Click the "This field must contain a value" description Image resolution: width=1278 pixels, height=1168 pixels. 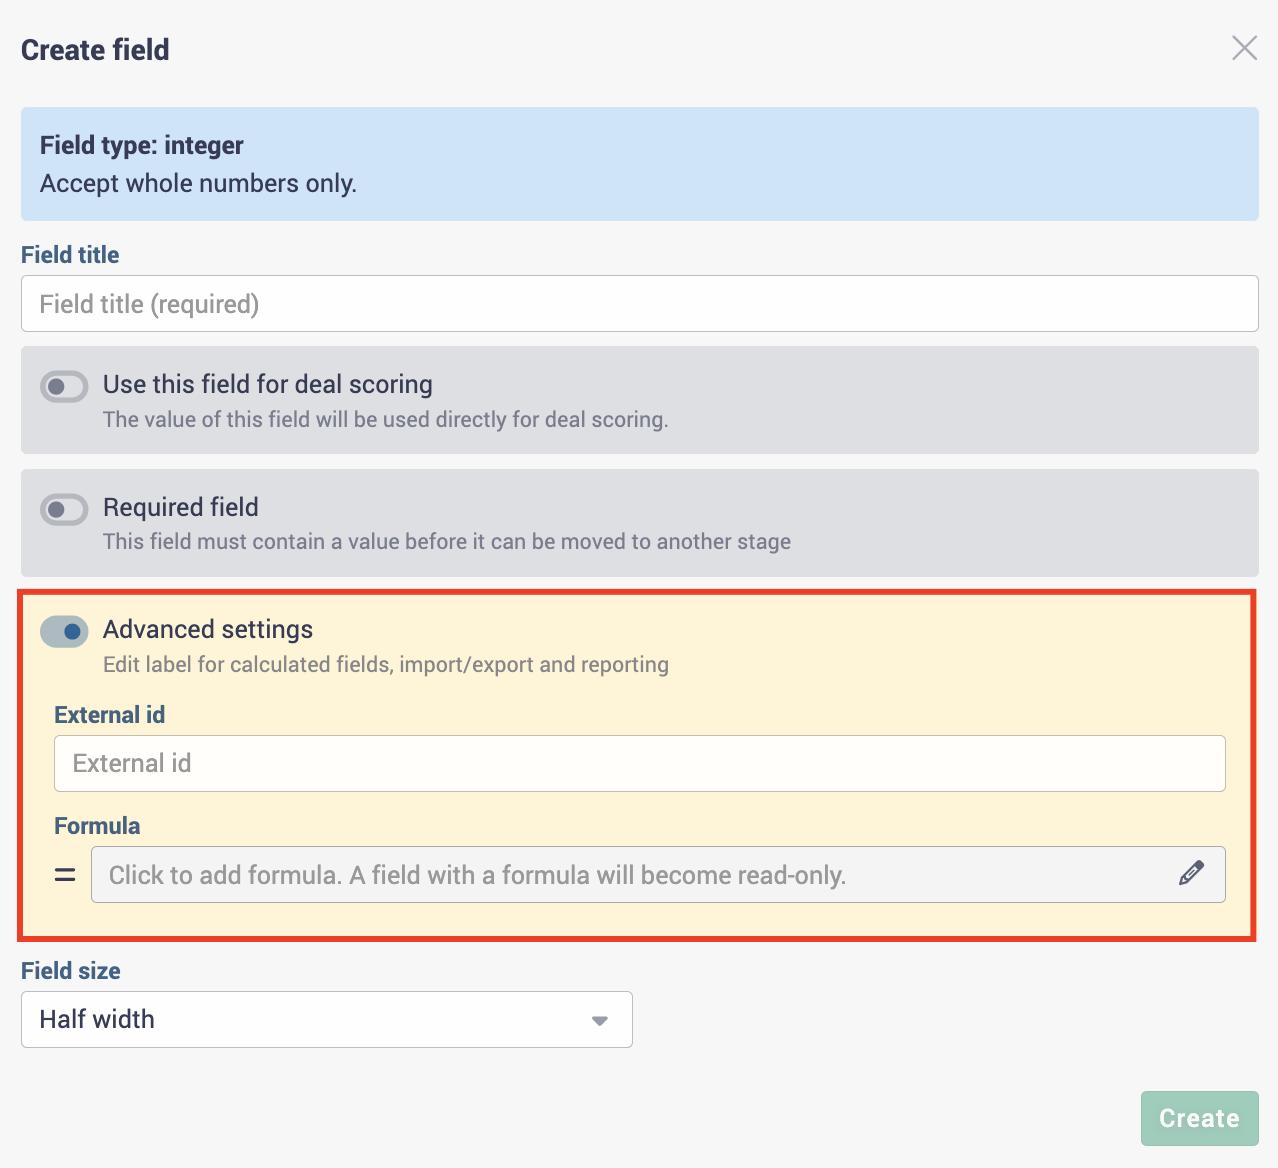point(447,542)
